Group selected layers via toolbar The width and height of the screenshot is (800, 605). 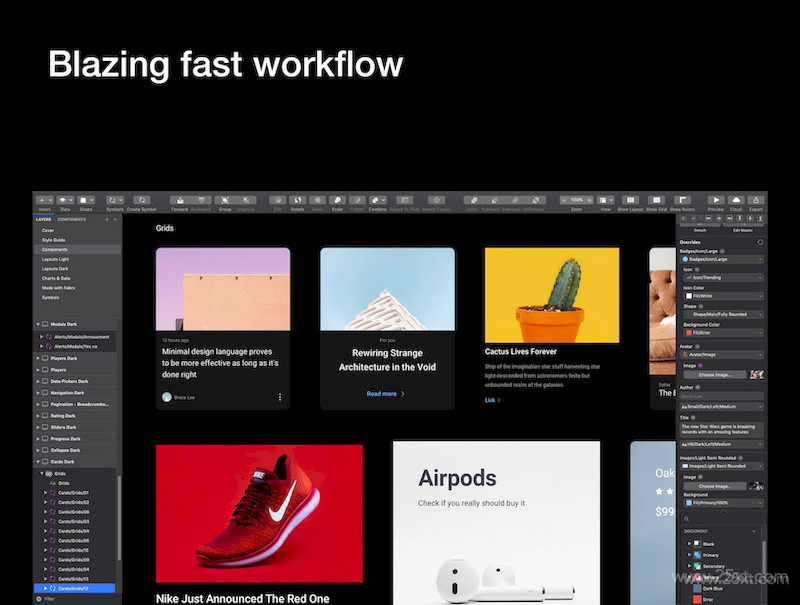click(x=225, y=200)
